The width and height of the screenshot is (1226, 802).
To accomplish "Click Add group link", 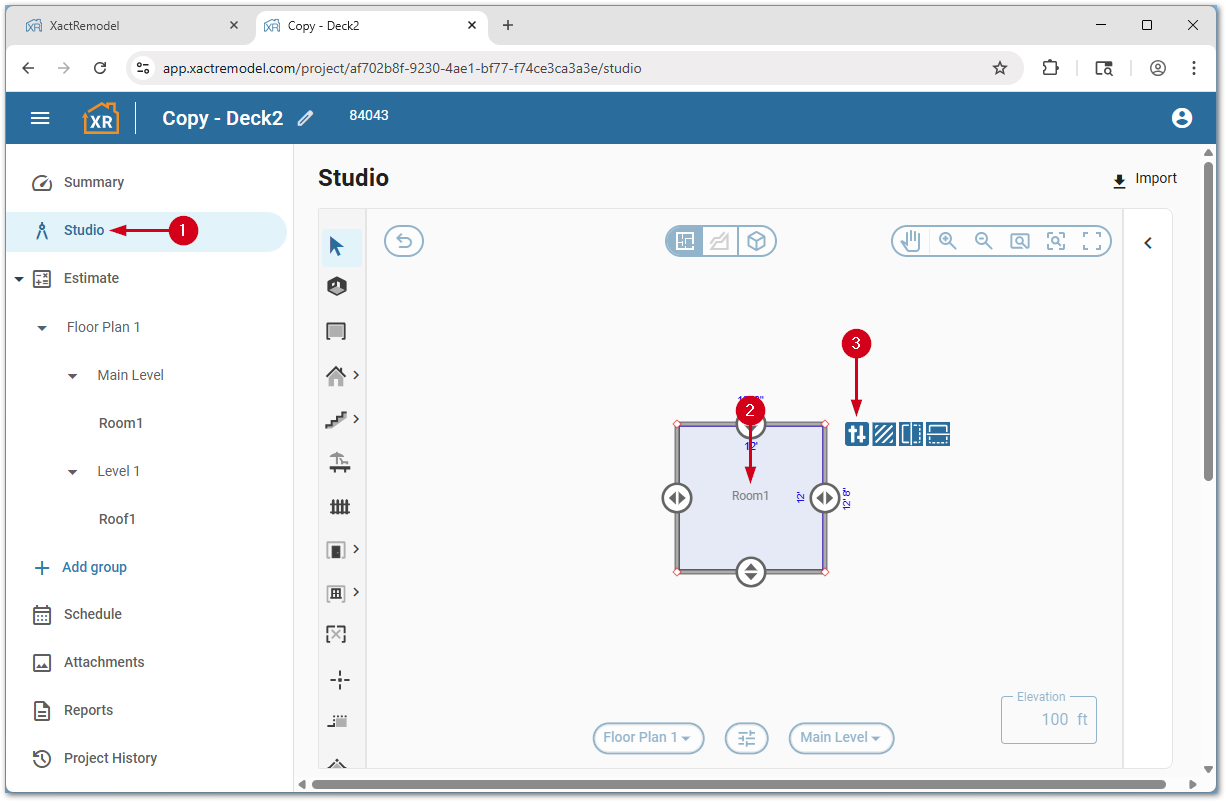I will (x=94, y=567).
